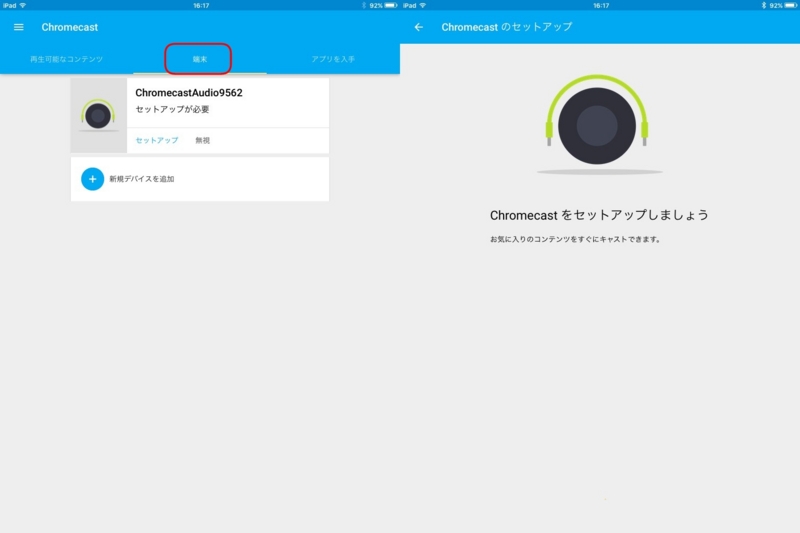
Task: Click セットアップが必要 status text
Action: 172,109
